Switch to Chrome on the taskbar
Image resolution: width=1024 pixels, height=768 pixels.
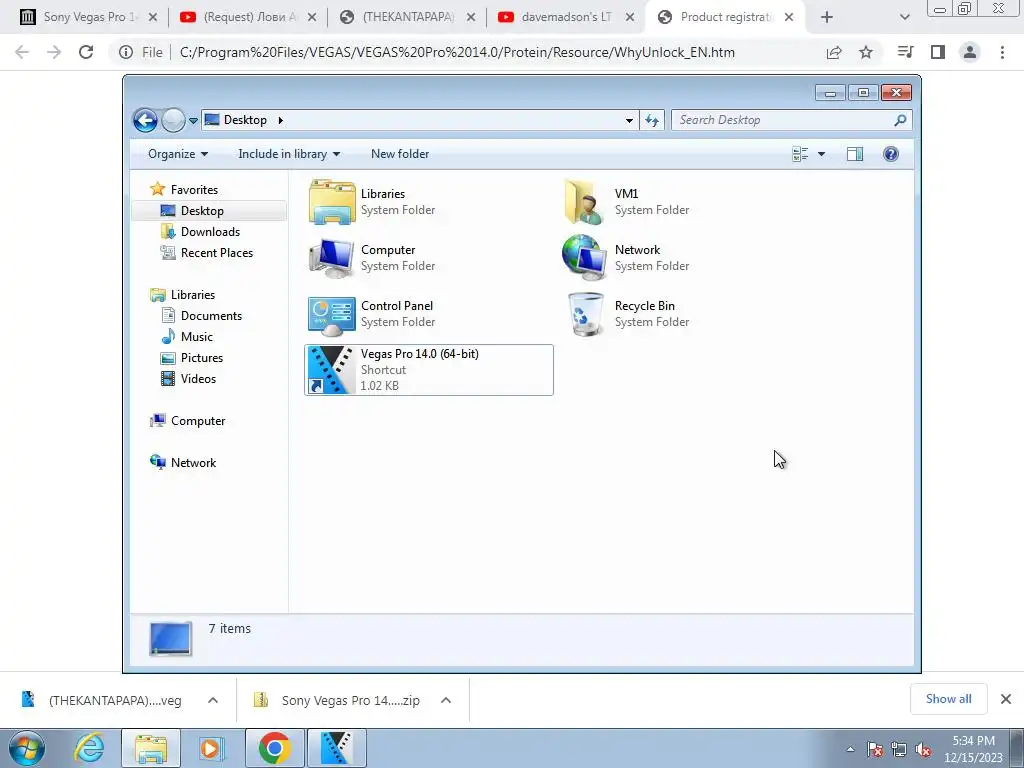point(274,748)
